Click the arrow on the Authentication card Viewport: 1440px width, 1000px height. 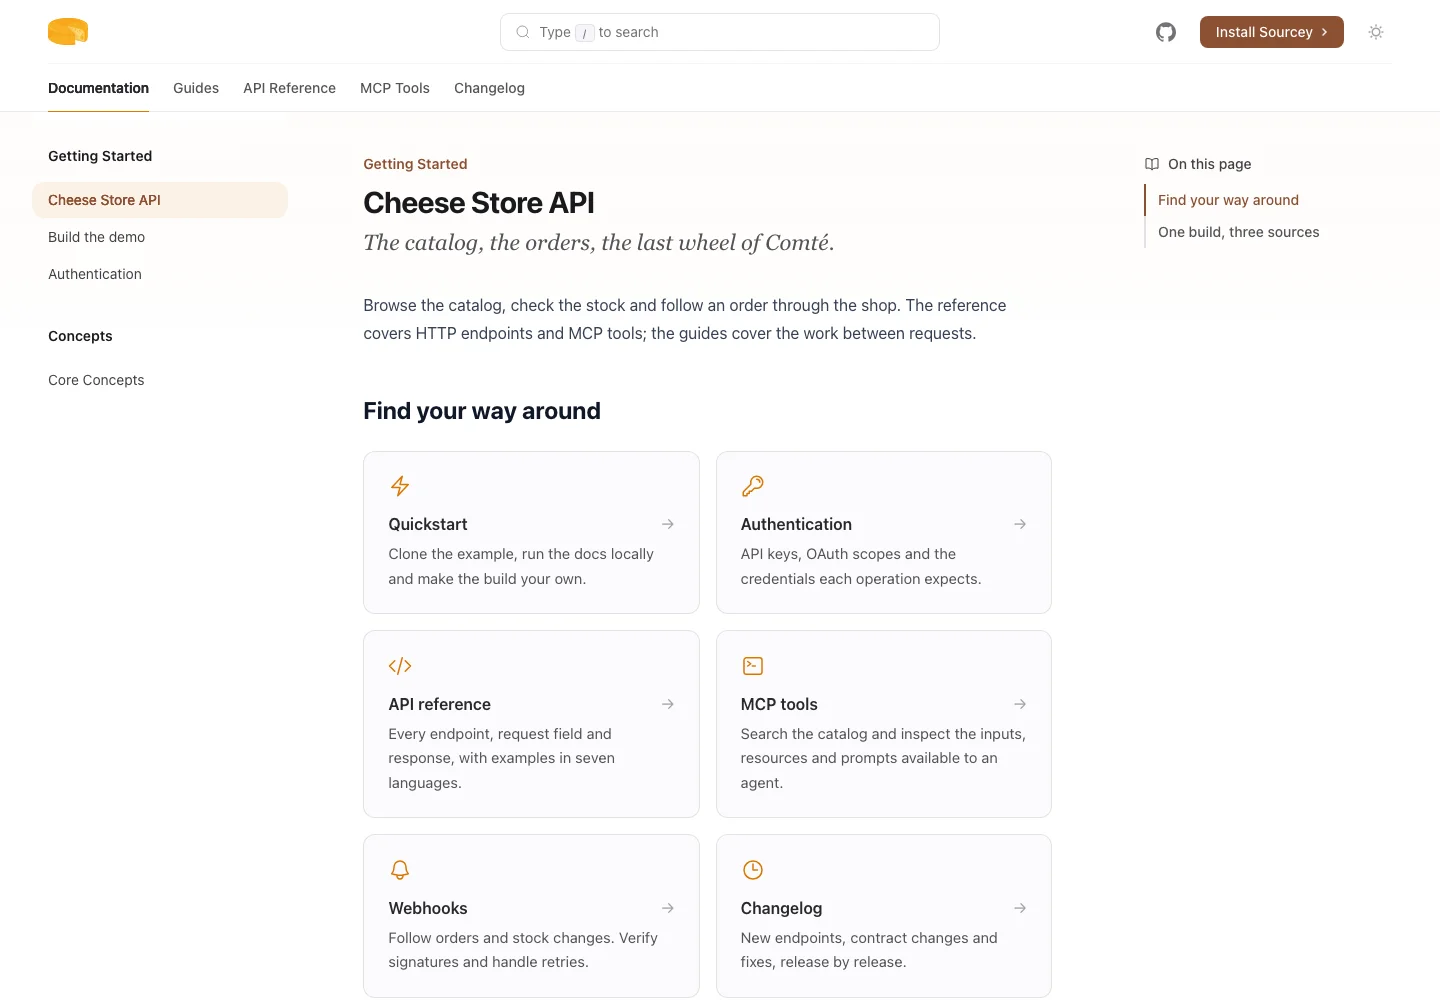pyautogui.click(x=1020, y=524)
